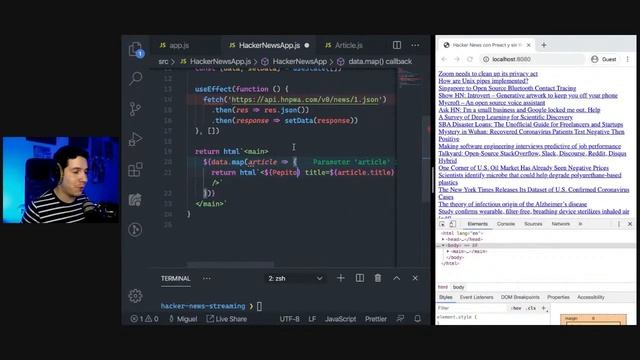
Task: Open 'Singapore to Open Source Bluetooth Contact Tracing' link
Action: (507, 88)
